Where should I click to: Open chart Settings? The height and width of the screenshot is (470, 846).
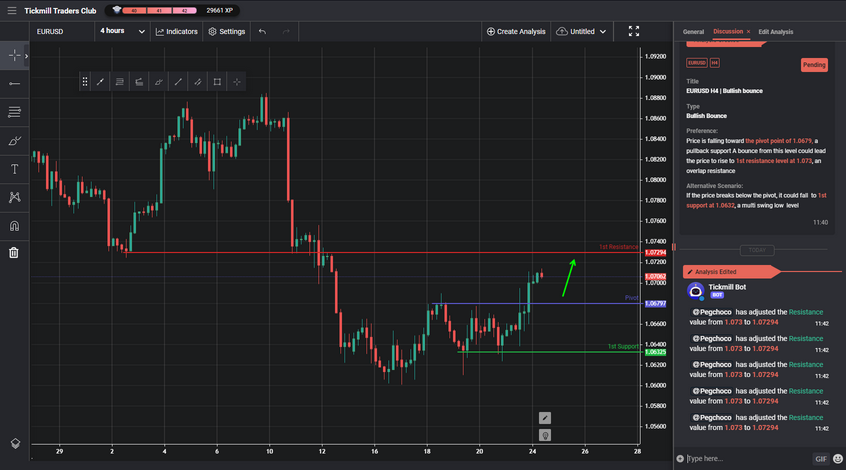pos(227,31)
